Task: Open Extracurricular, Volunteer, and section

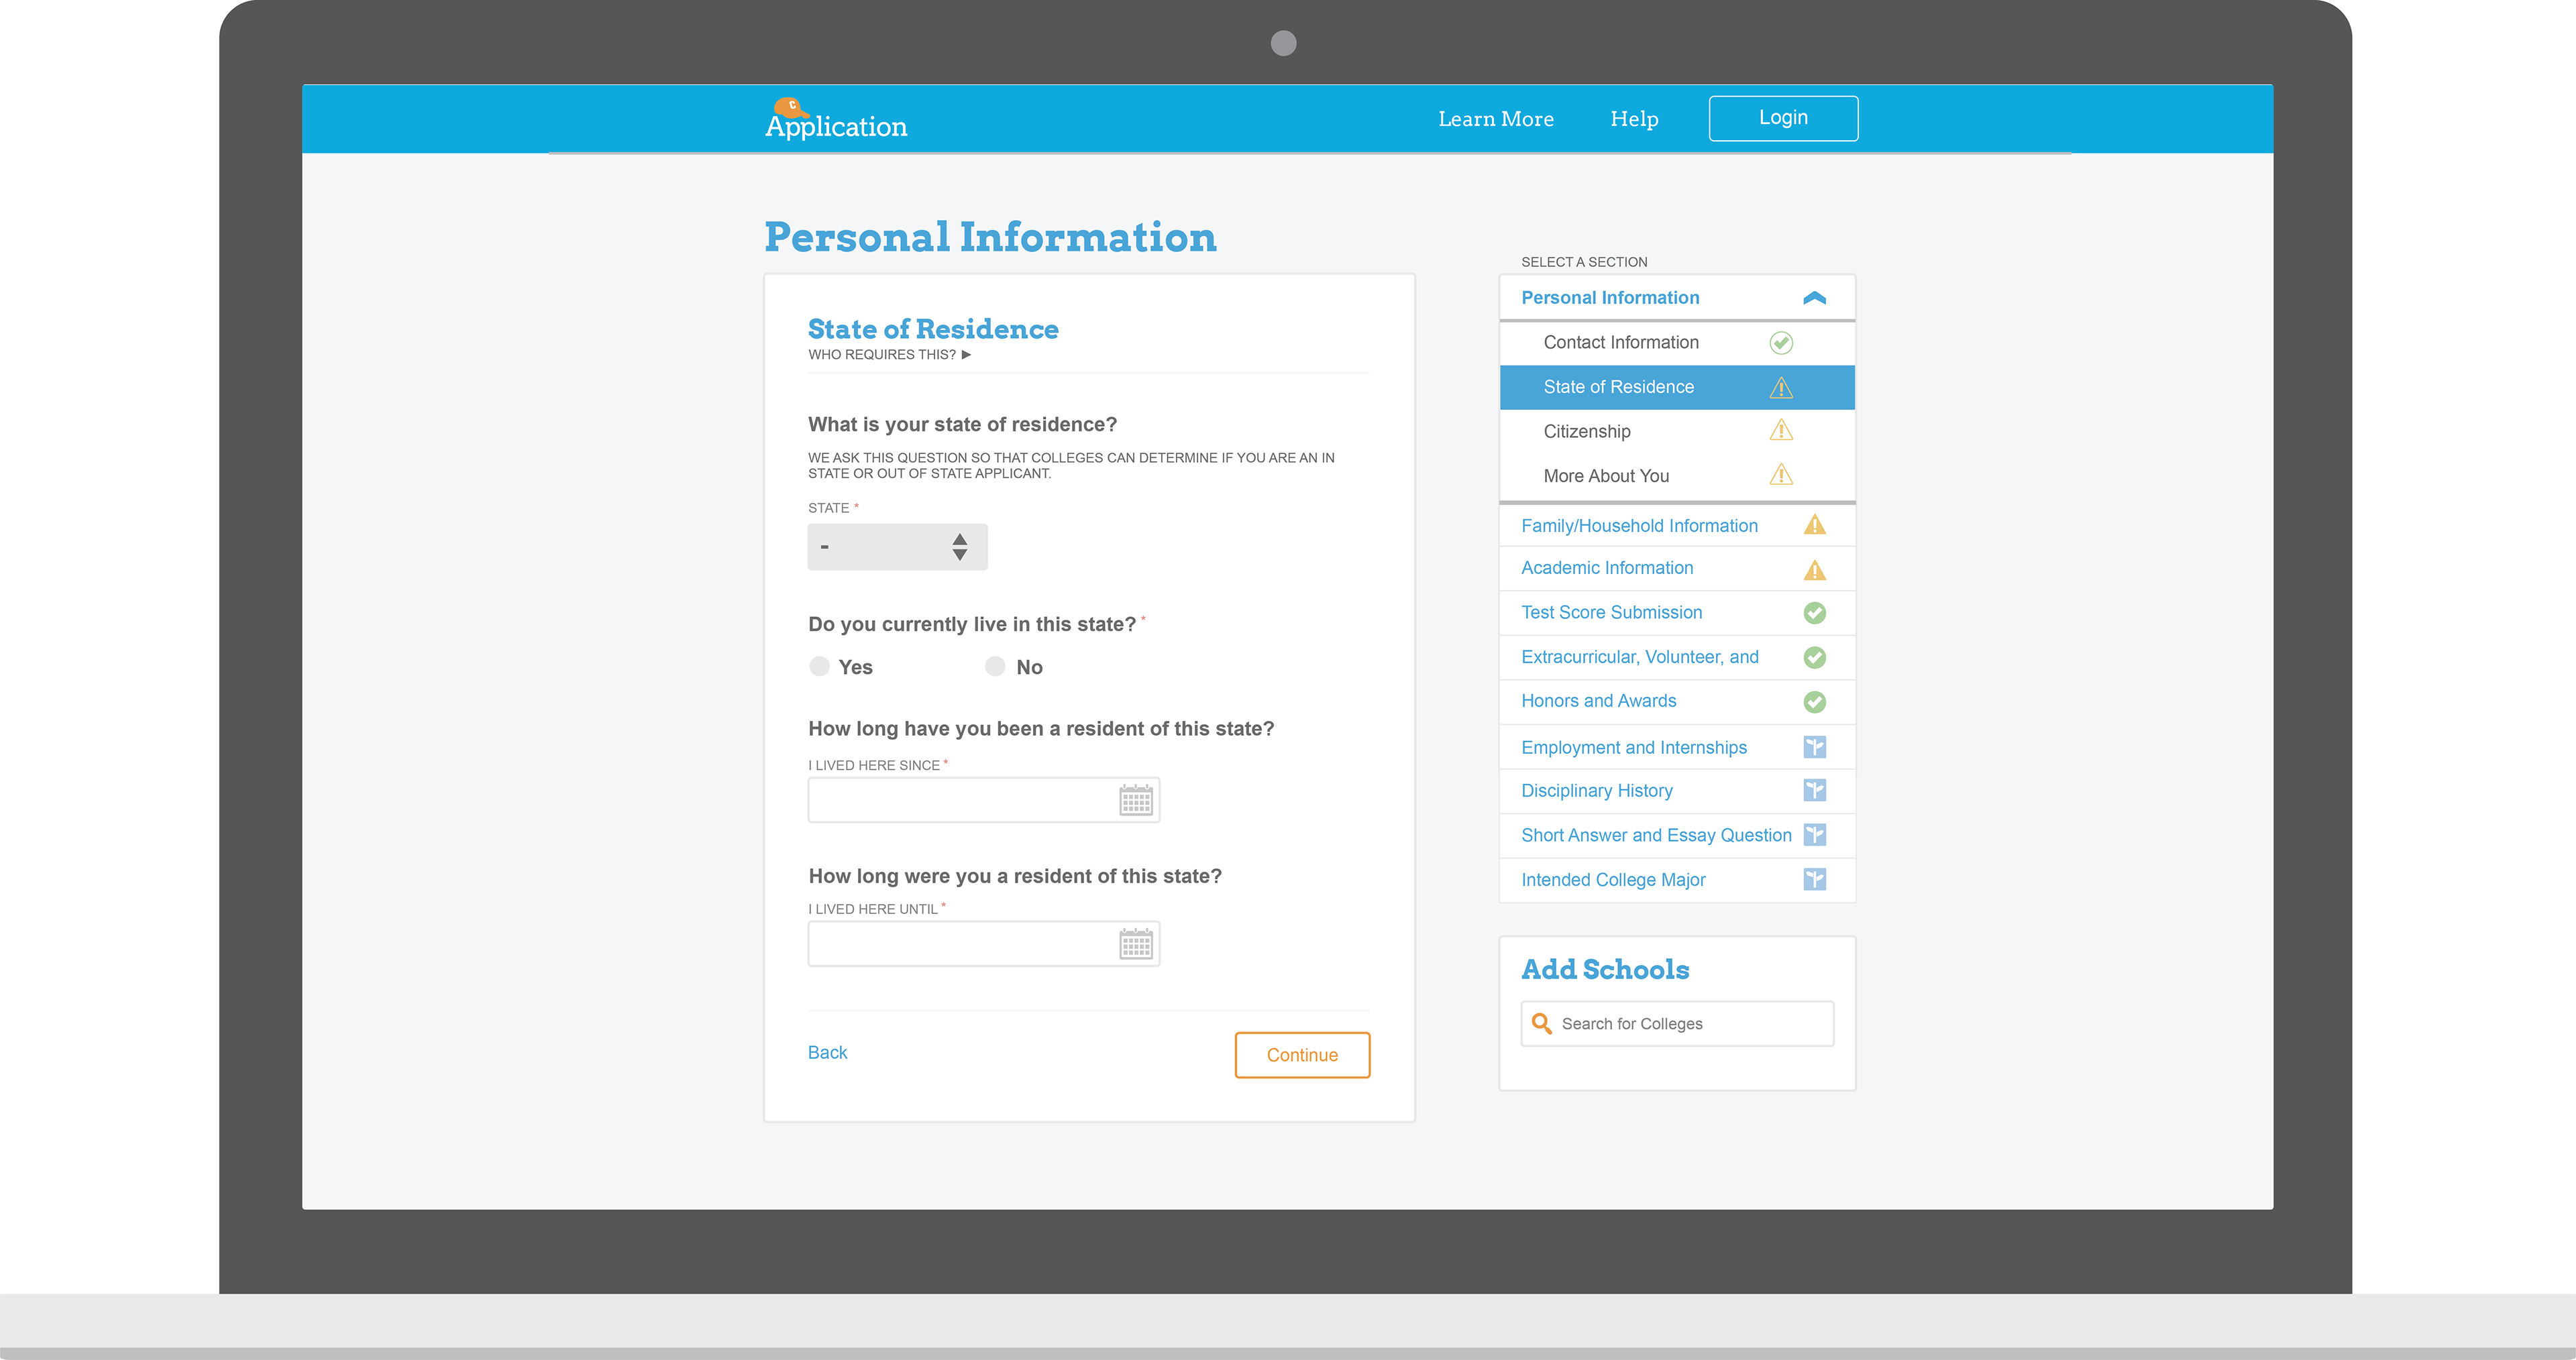Action: [1677, 657]
